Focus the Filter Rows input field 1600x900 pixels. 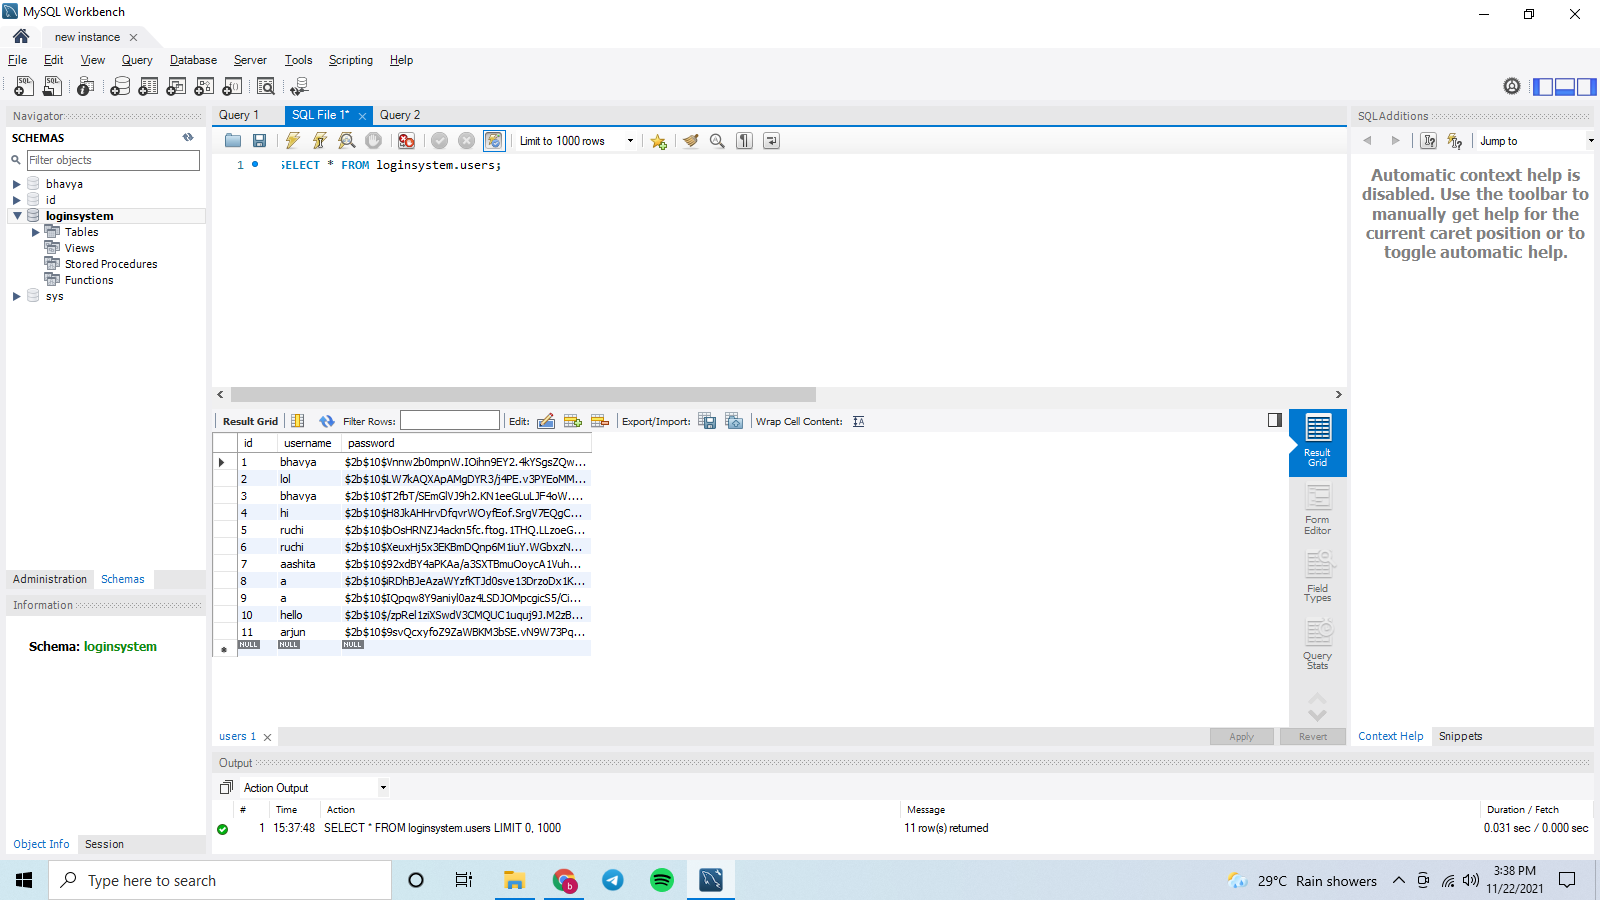point(450,421)
